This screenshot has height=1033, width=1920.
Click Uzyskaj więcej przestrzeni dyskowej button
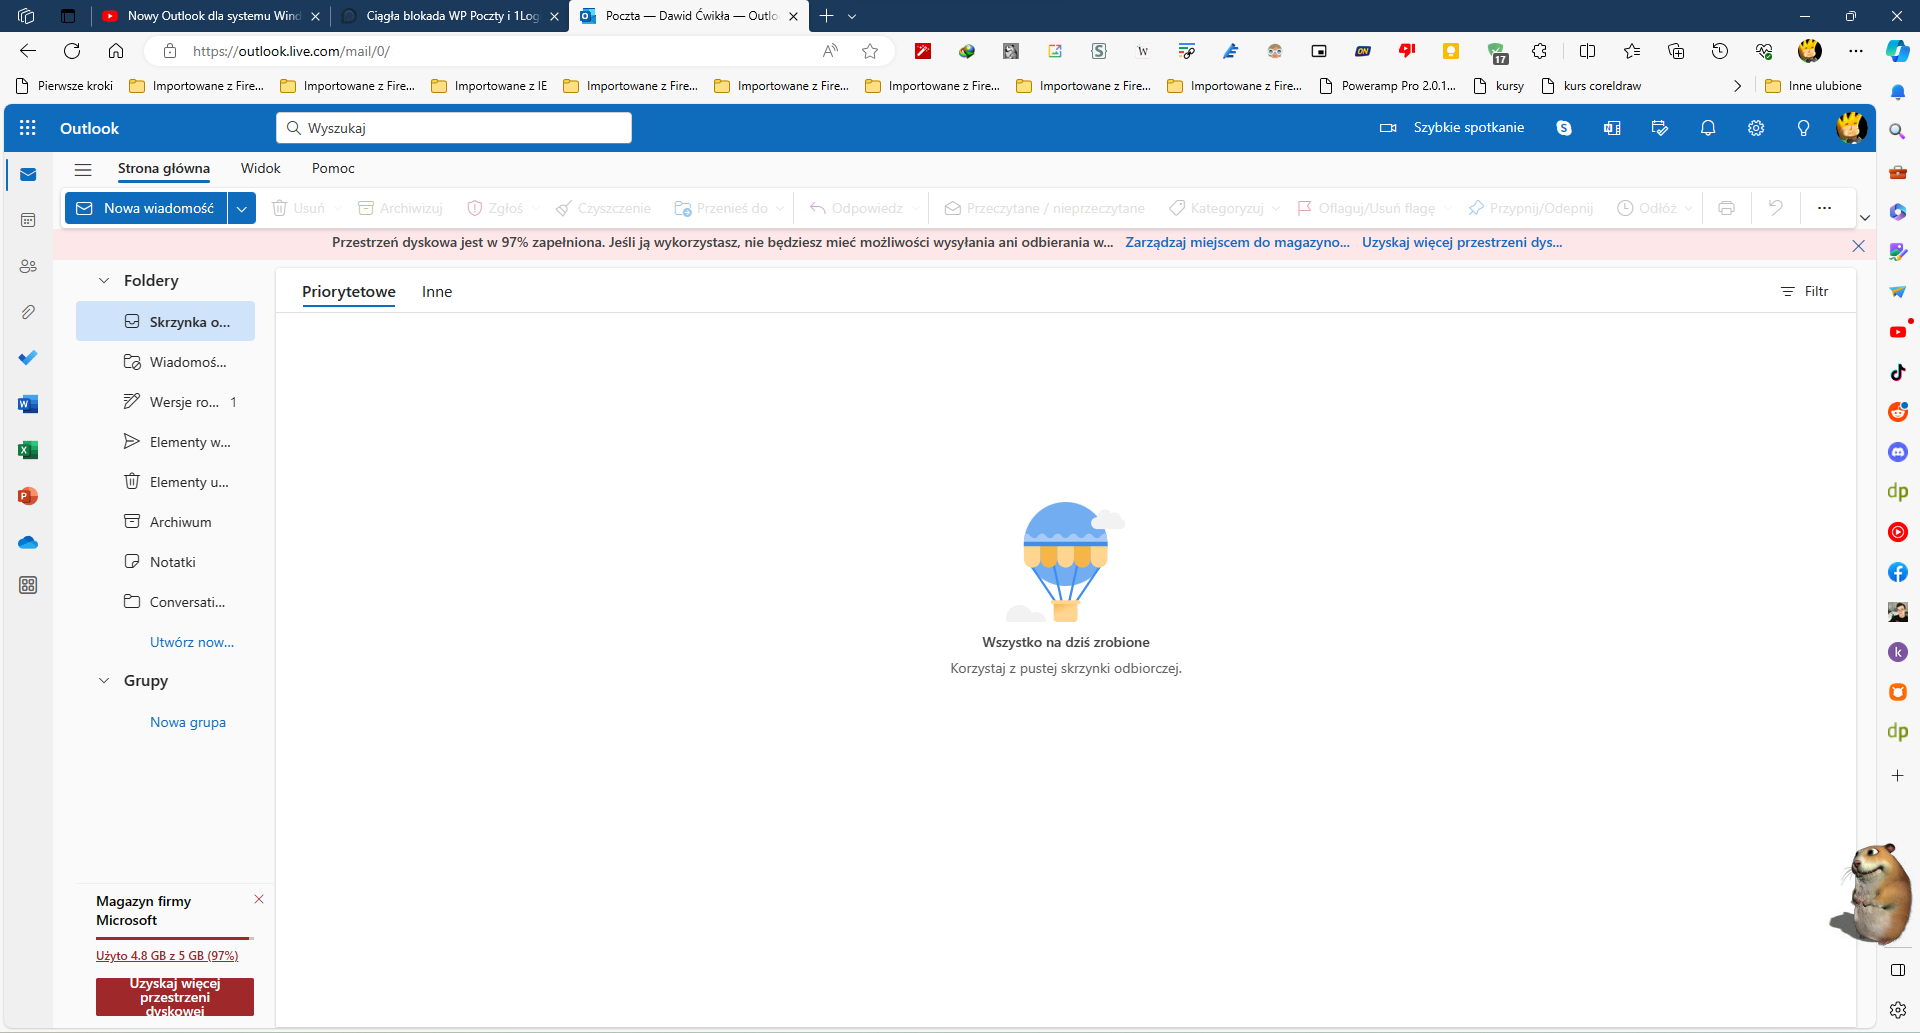point(175,997)
